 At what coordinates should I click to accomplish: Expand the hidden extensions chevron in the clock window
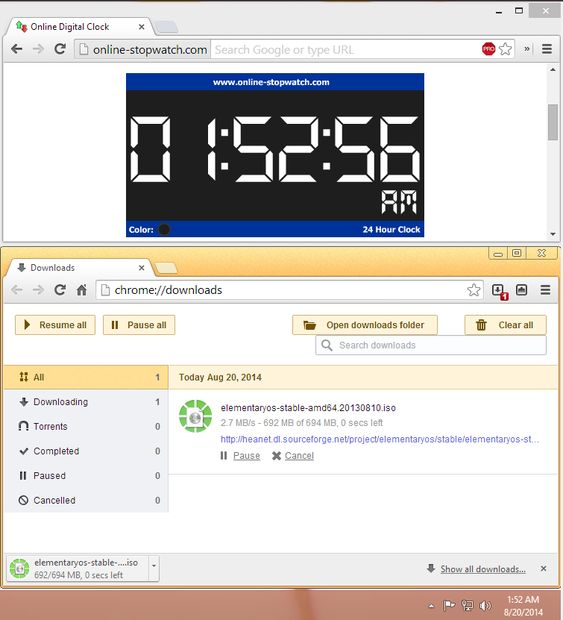tap(527, 49)
